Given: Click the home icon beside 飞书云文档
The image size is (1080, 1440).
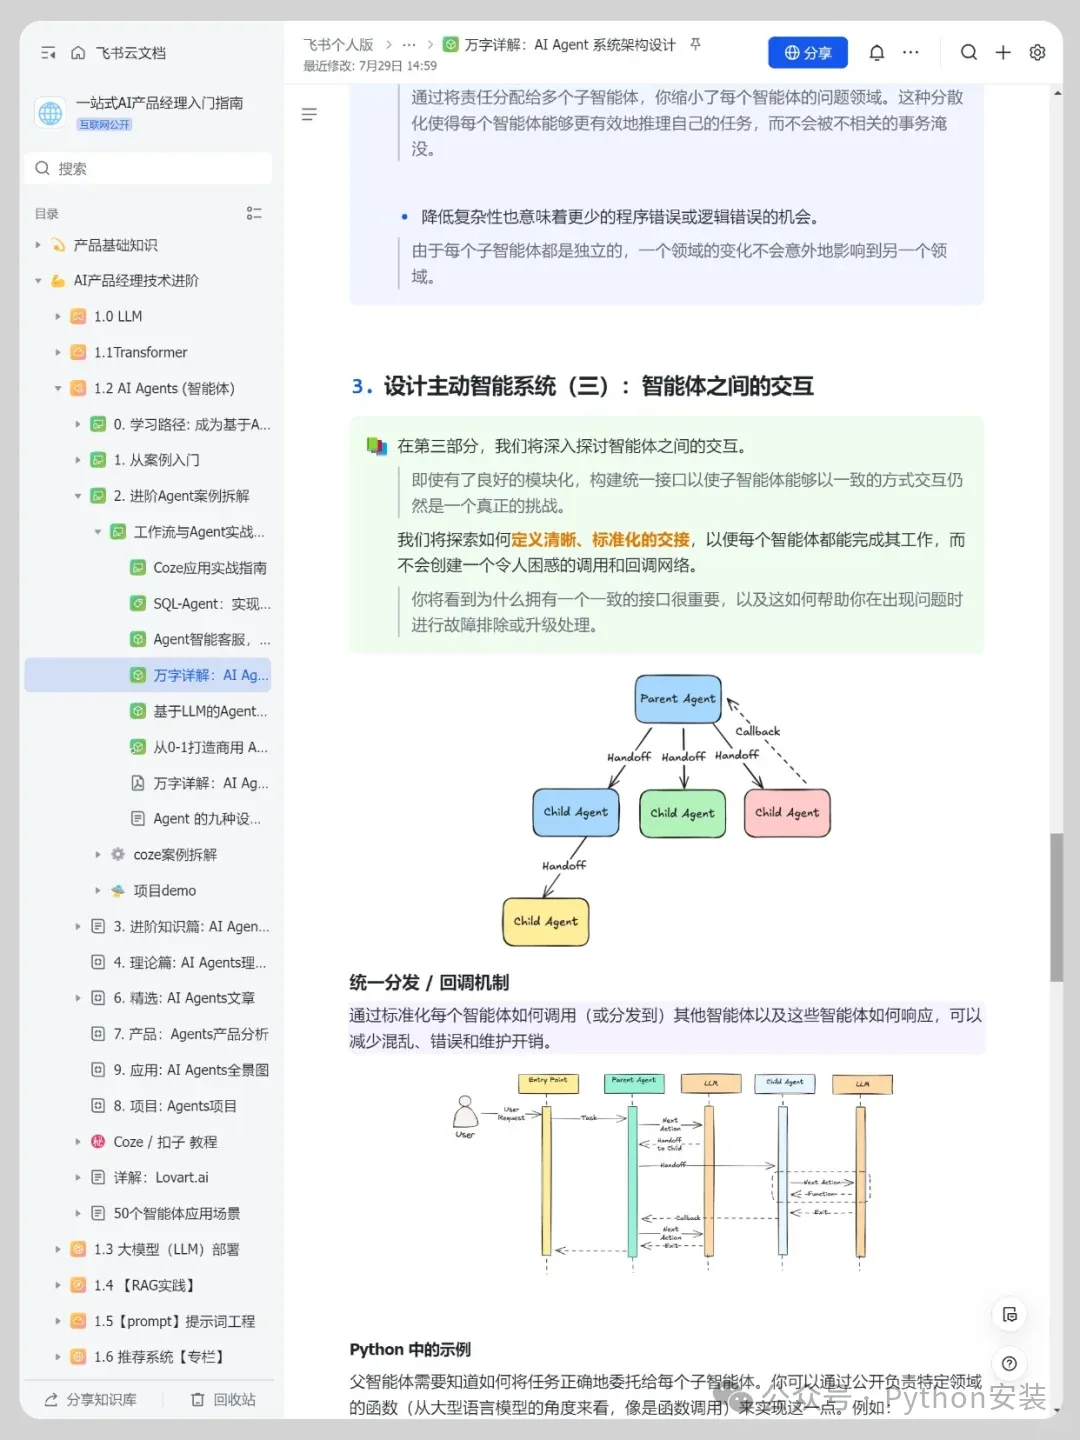Looking at the screenshot, I should tap(78, 52).
